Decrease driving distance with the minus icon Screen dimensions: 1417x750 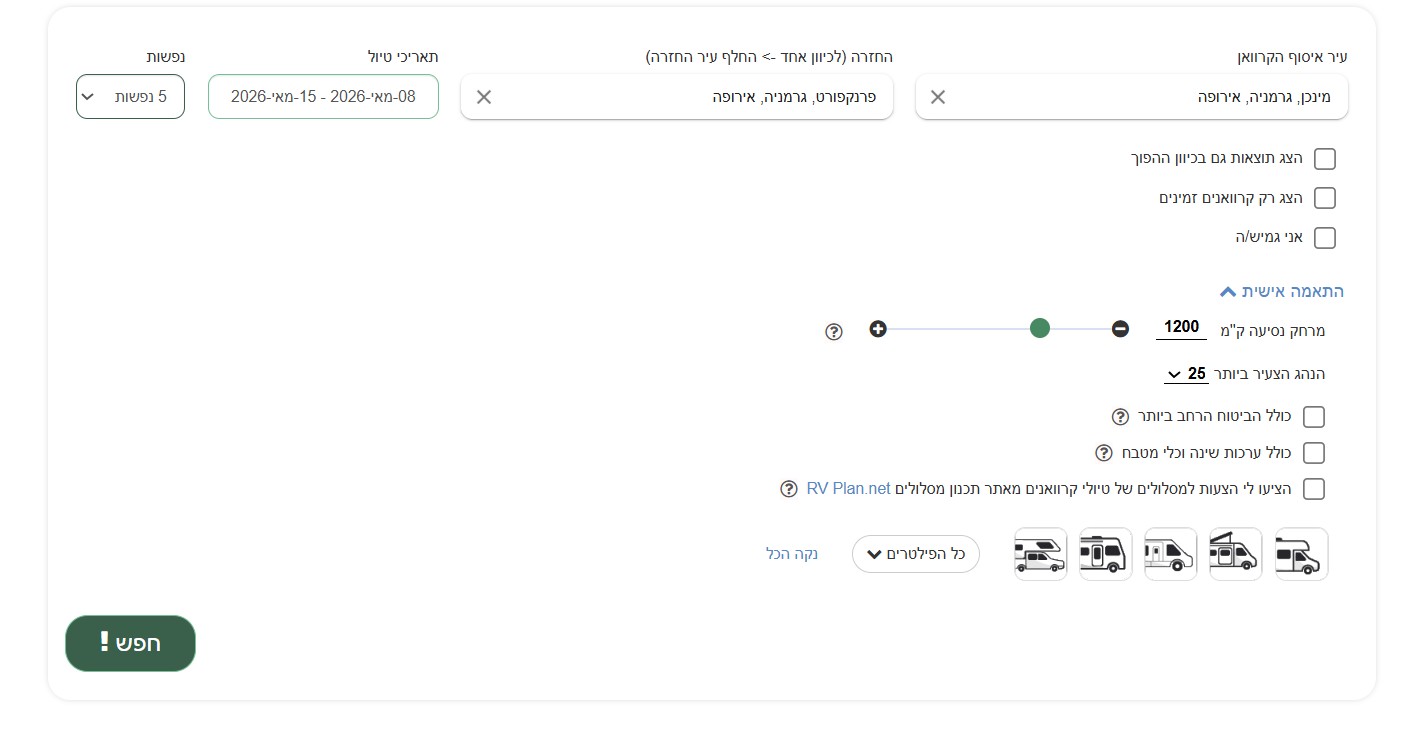click(x=1120, y=329)
